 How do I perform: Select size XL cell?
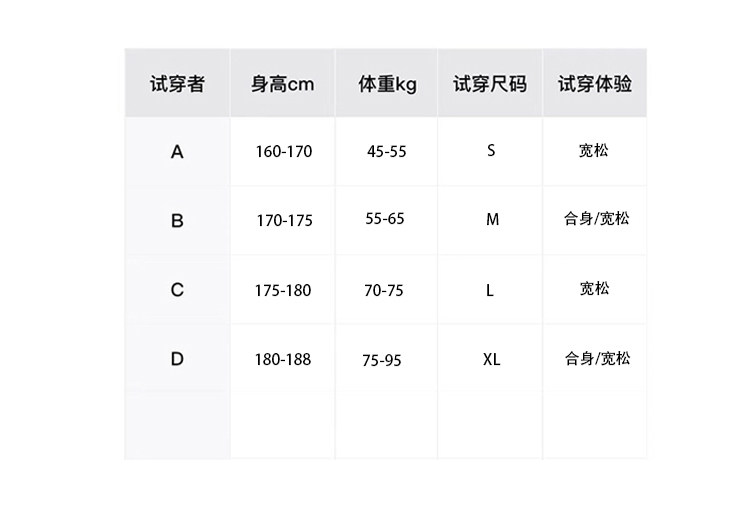pyautogui.click(x=491, y=358)
